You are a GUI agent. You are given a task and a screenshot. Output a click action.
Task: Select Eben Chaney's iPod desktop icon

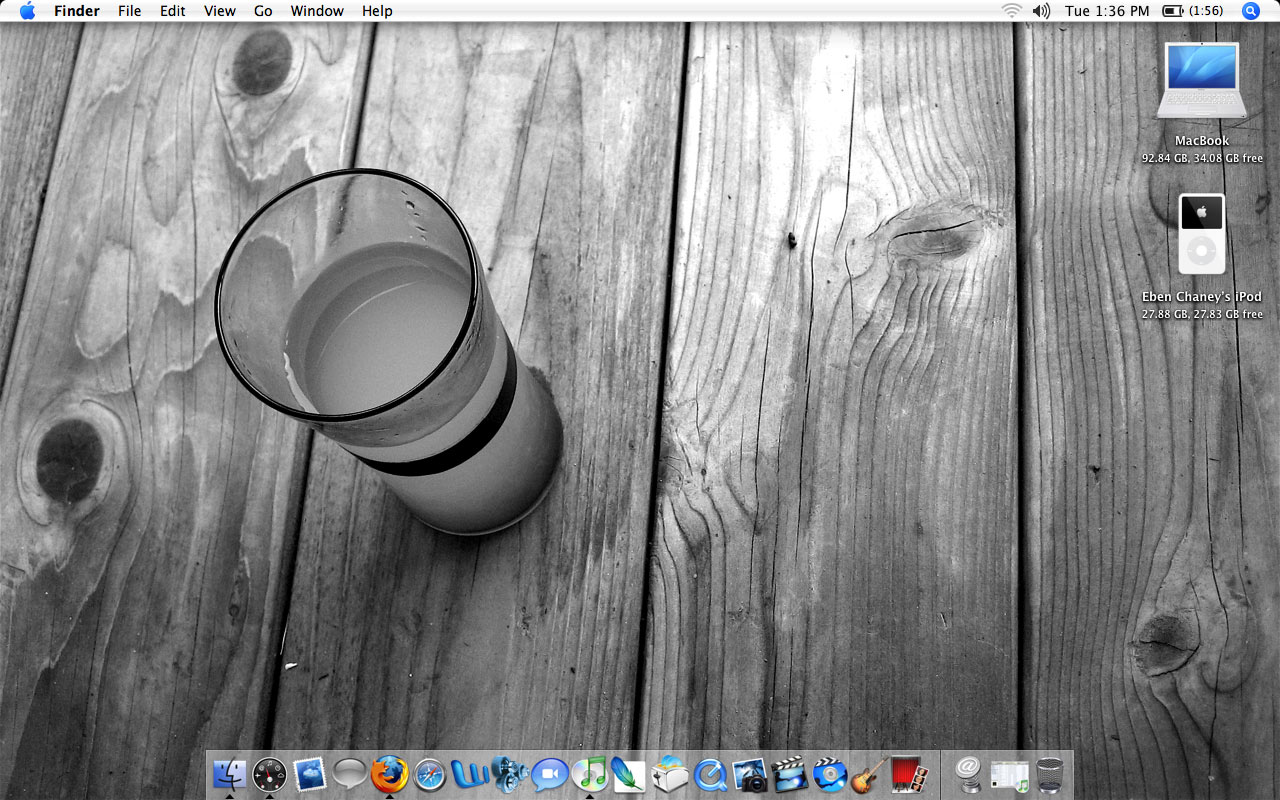1202,234
